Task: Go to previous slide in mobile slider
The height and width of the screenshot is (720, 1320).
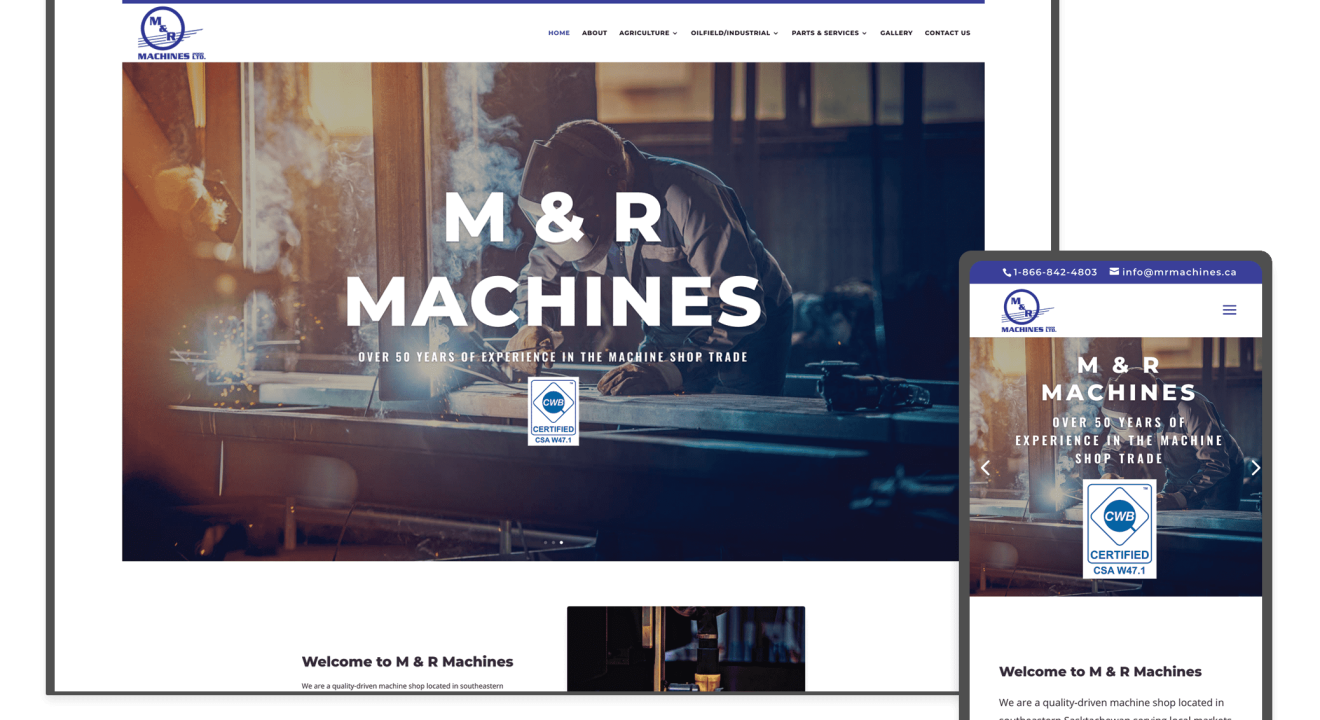Action: (x=985, y=467)
